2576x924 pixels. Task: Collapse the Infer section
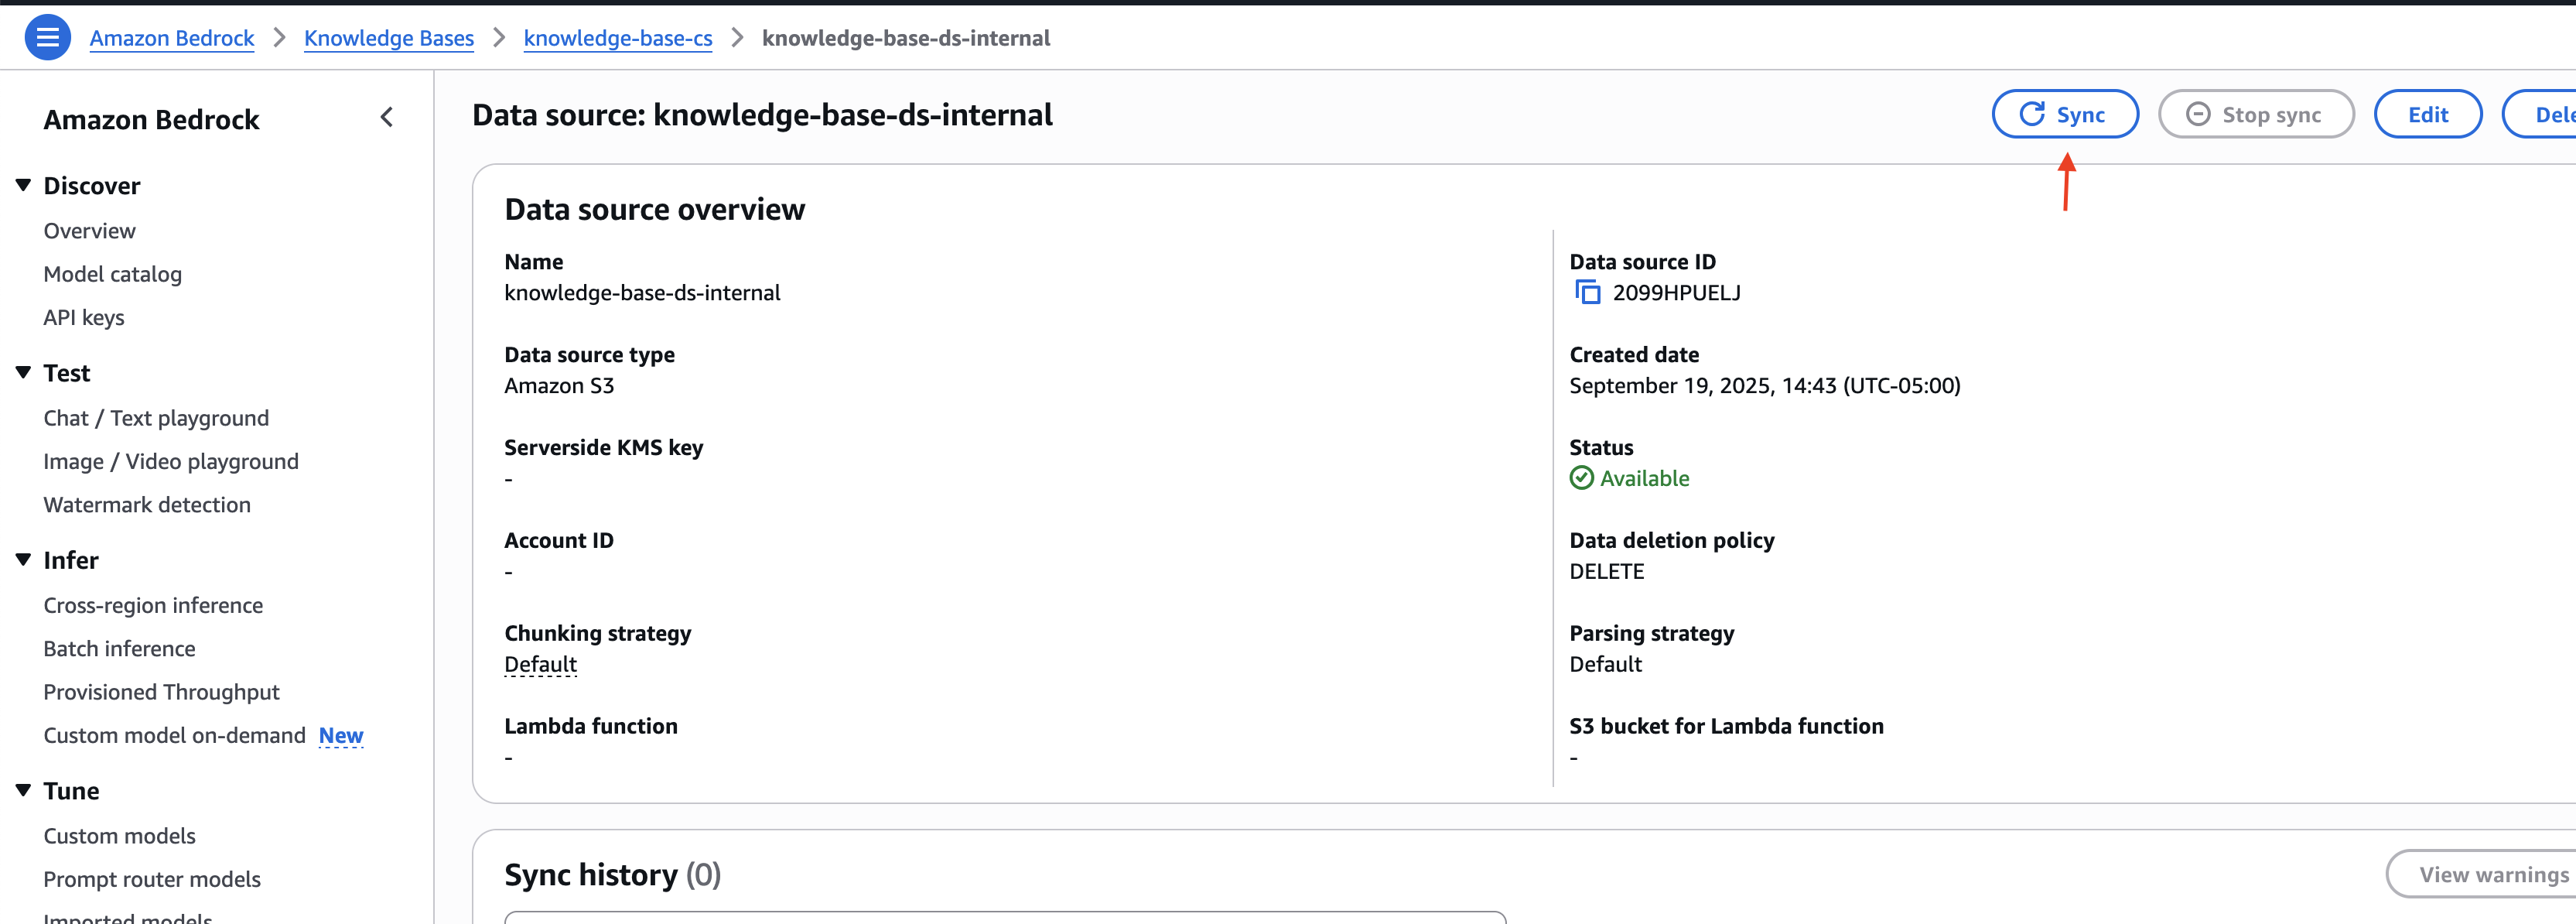tap(24, 559)
